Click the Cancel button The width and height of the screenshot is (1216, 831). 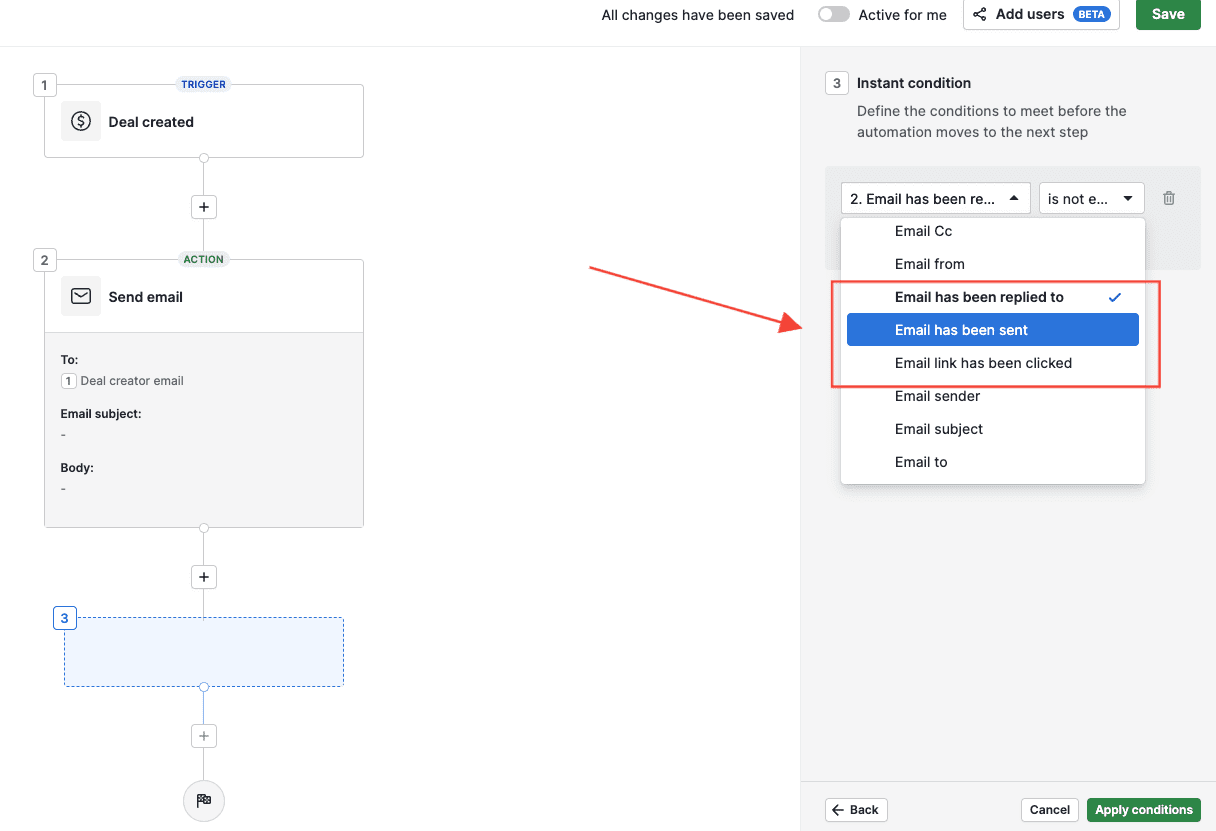(1049, 810)
